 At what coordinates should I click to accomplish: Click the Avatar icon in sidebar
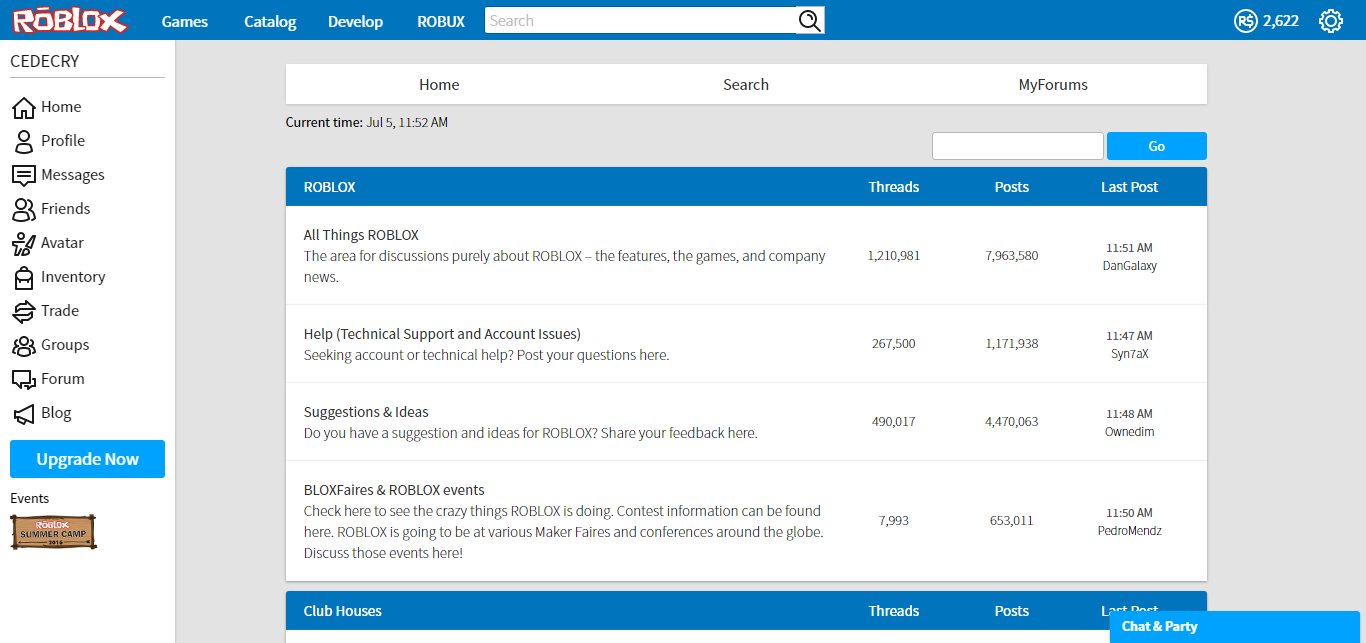[24, 243]
